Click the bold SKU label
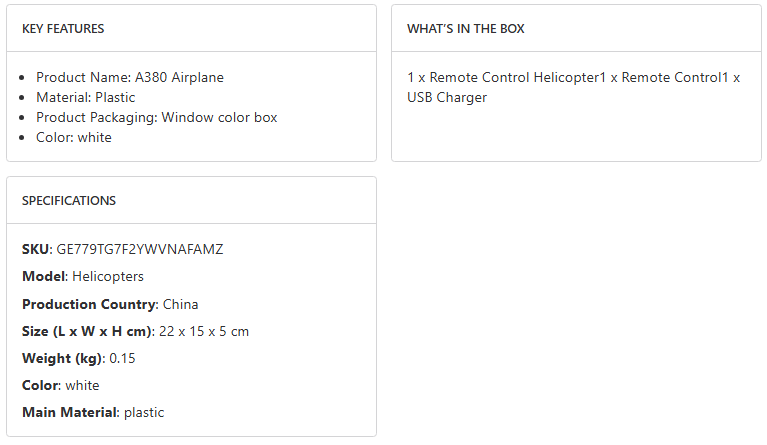This screenshot has height=445, width=767. click(35, 249)
